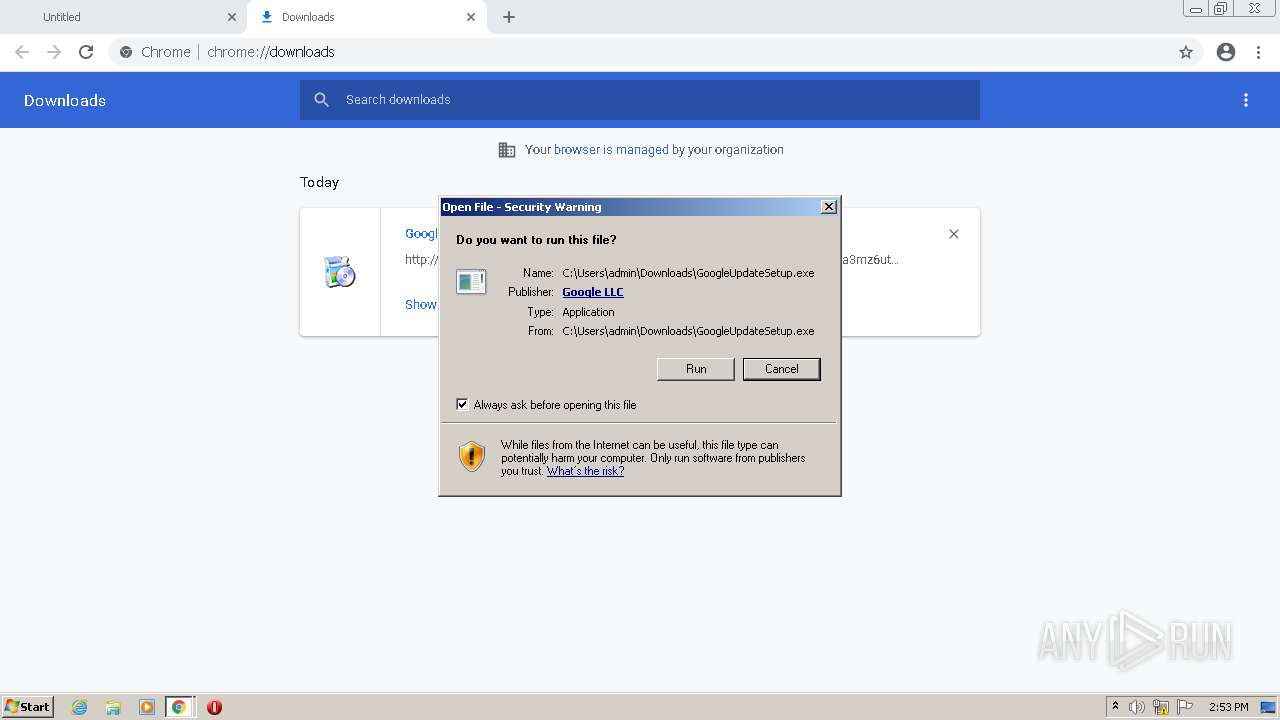
Task: Click the taskbar clock showing 2:53 PM
Action: (x=1228, y=707)
